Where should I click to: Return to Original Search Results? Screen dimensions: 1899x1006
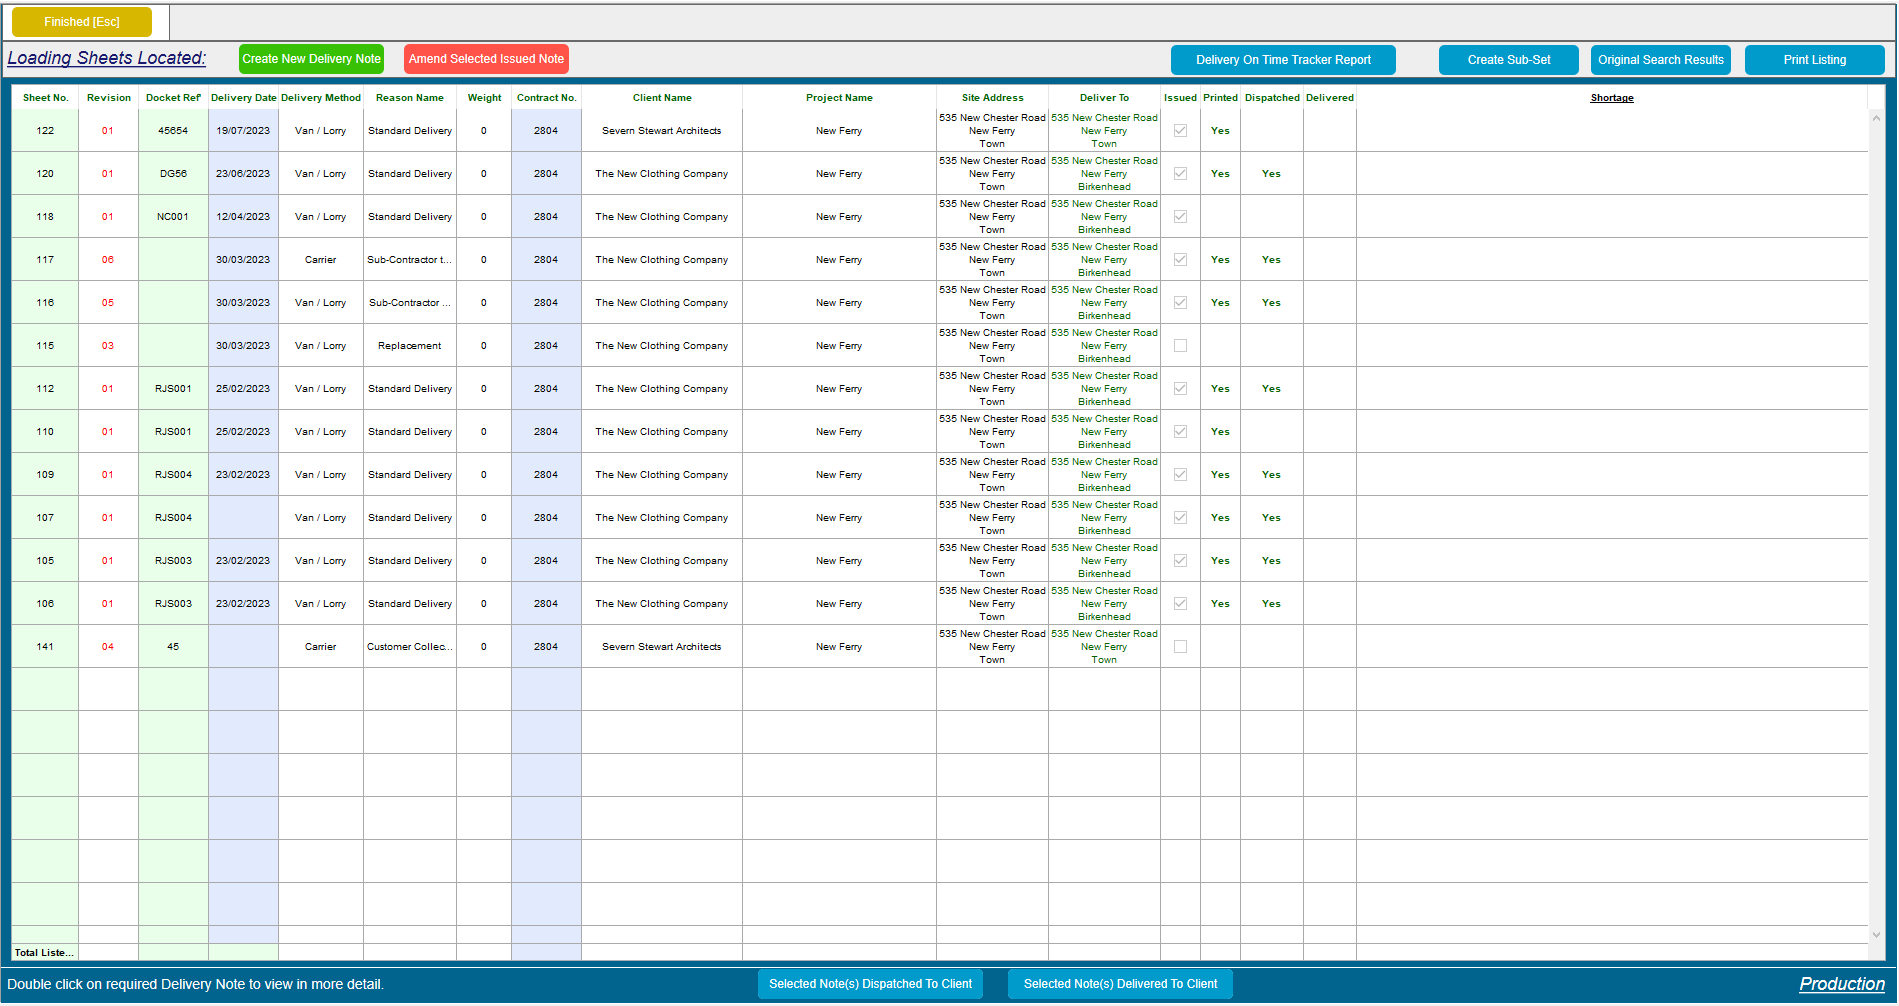click(1660, 60)
